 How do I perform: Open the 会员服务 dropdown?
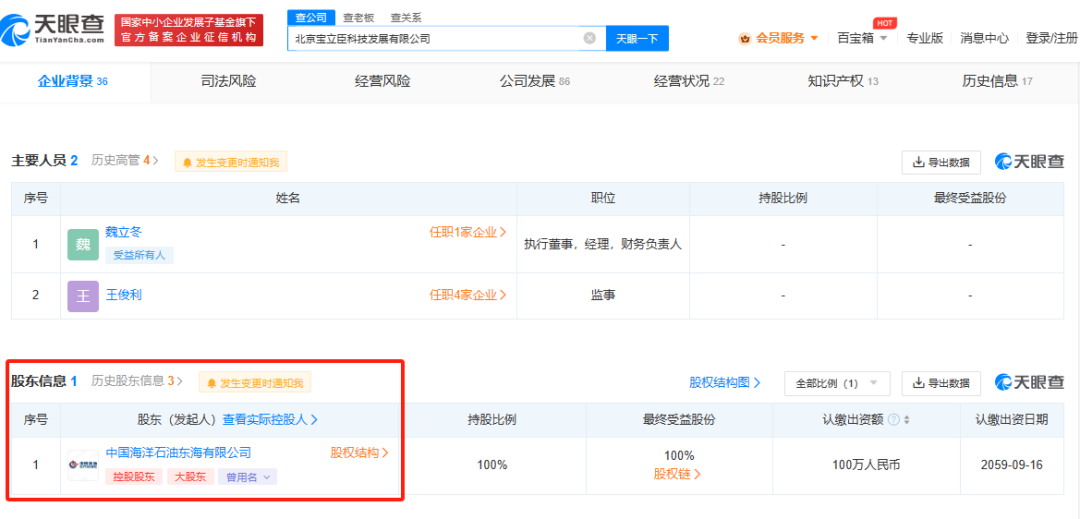(778, 39)
